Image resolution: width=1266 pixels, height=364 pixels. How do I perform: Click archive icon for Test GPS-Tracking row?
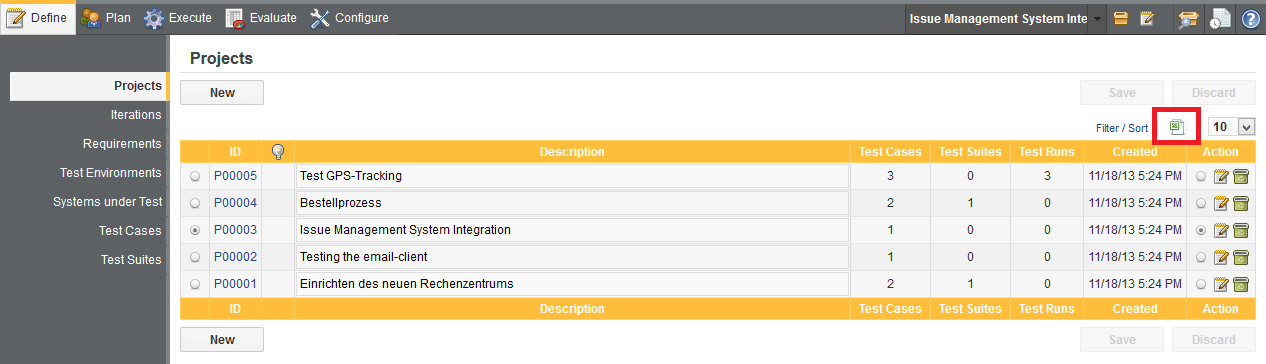(1240, 176)
